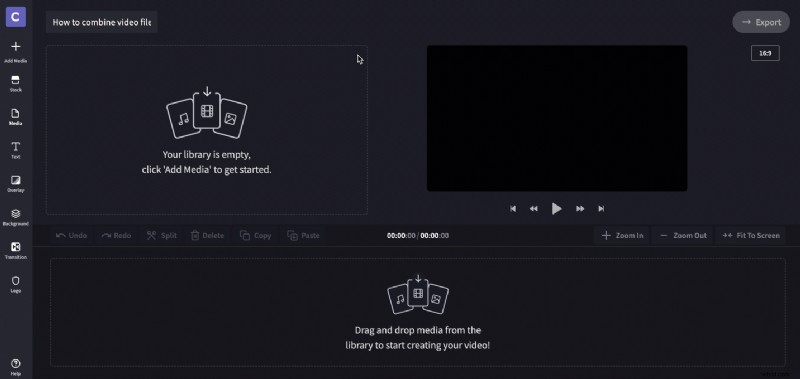Image resolution: width=800 pixels, height=379 pixels.
Task: Click the Clipchamp logo icon
Action: coord(16,17)
